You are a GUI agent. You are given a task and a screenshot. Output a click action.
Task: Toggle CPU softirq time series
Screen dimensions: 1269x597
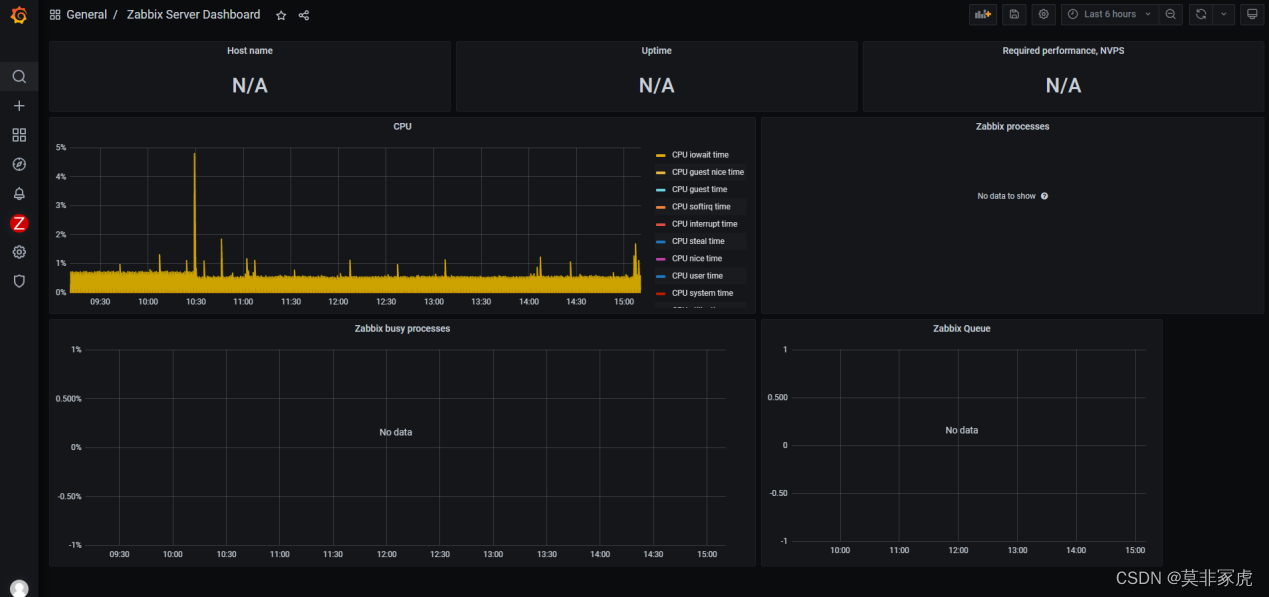coord(701,207)
